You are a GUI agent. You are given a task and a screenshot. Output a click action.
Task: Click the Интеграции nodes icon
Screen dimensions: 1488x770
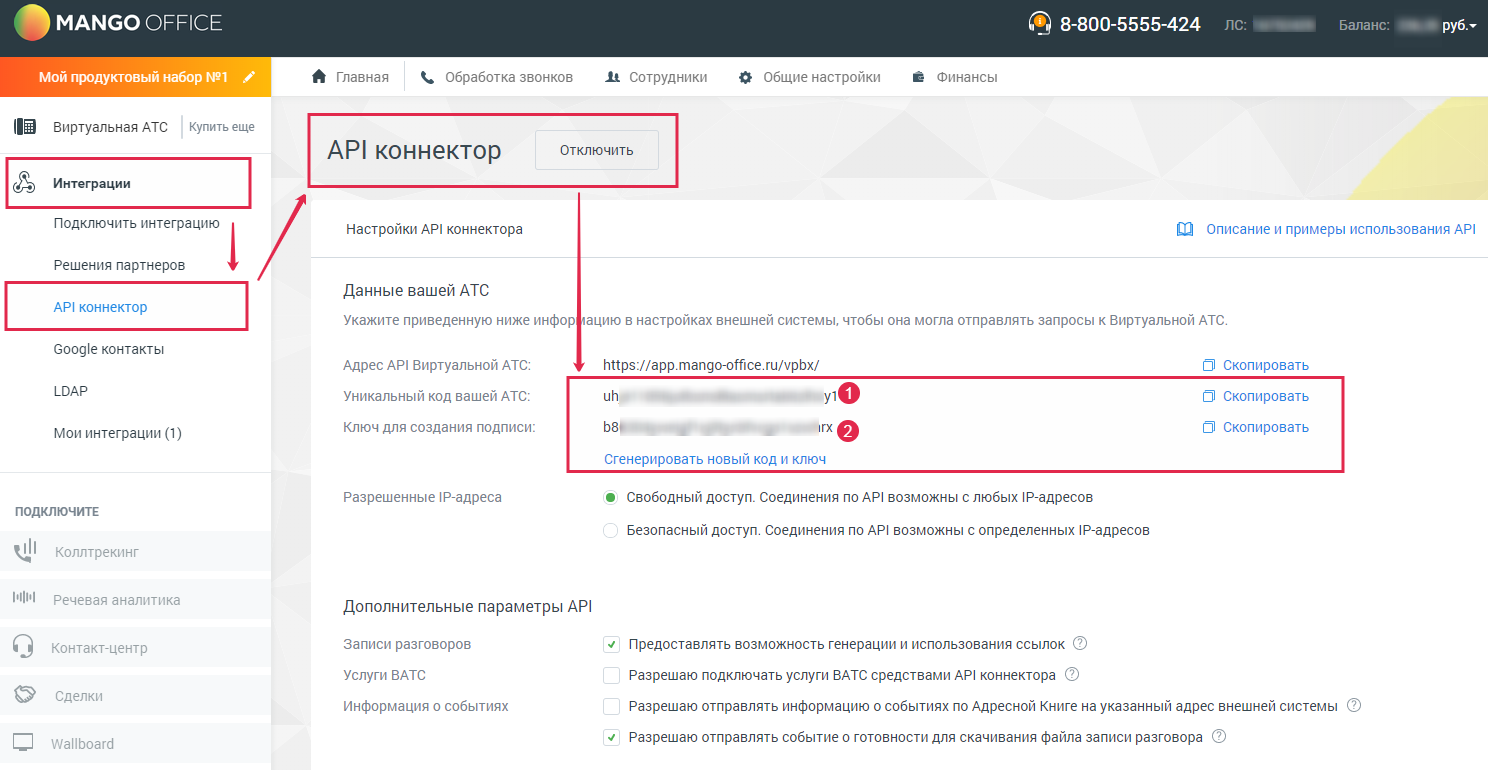point(25,183)
